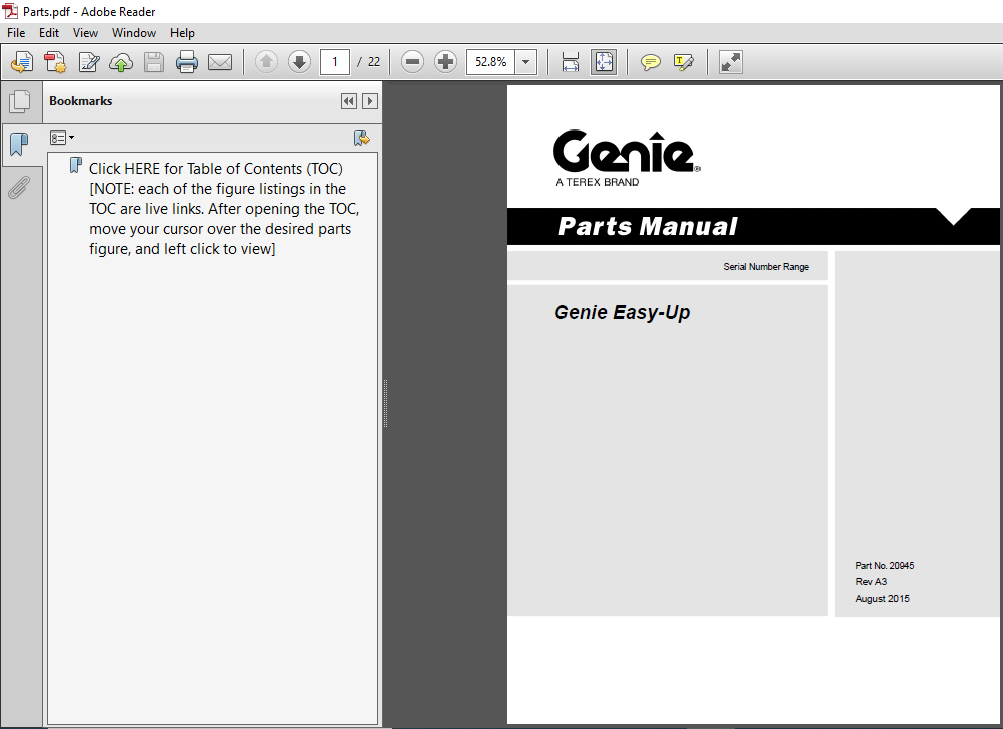Click the navigation pane splitter handle
Viewport: 1003px width, 729px height.
(x=385, y=404)
